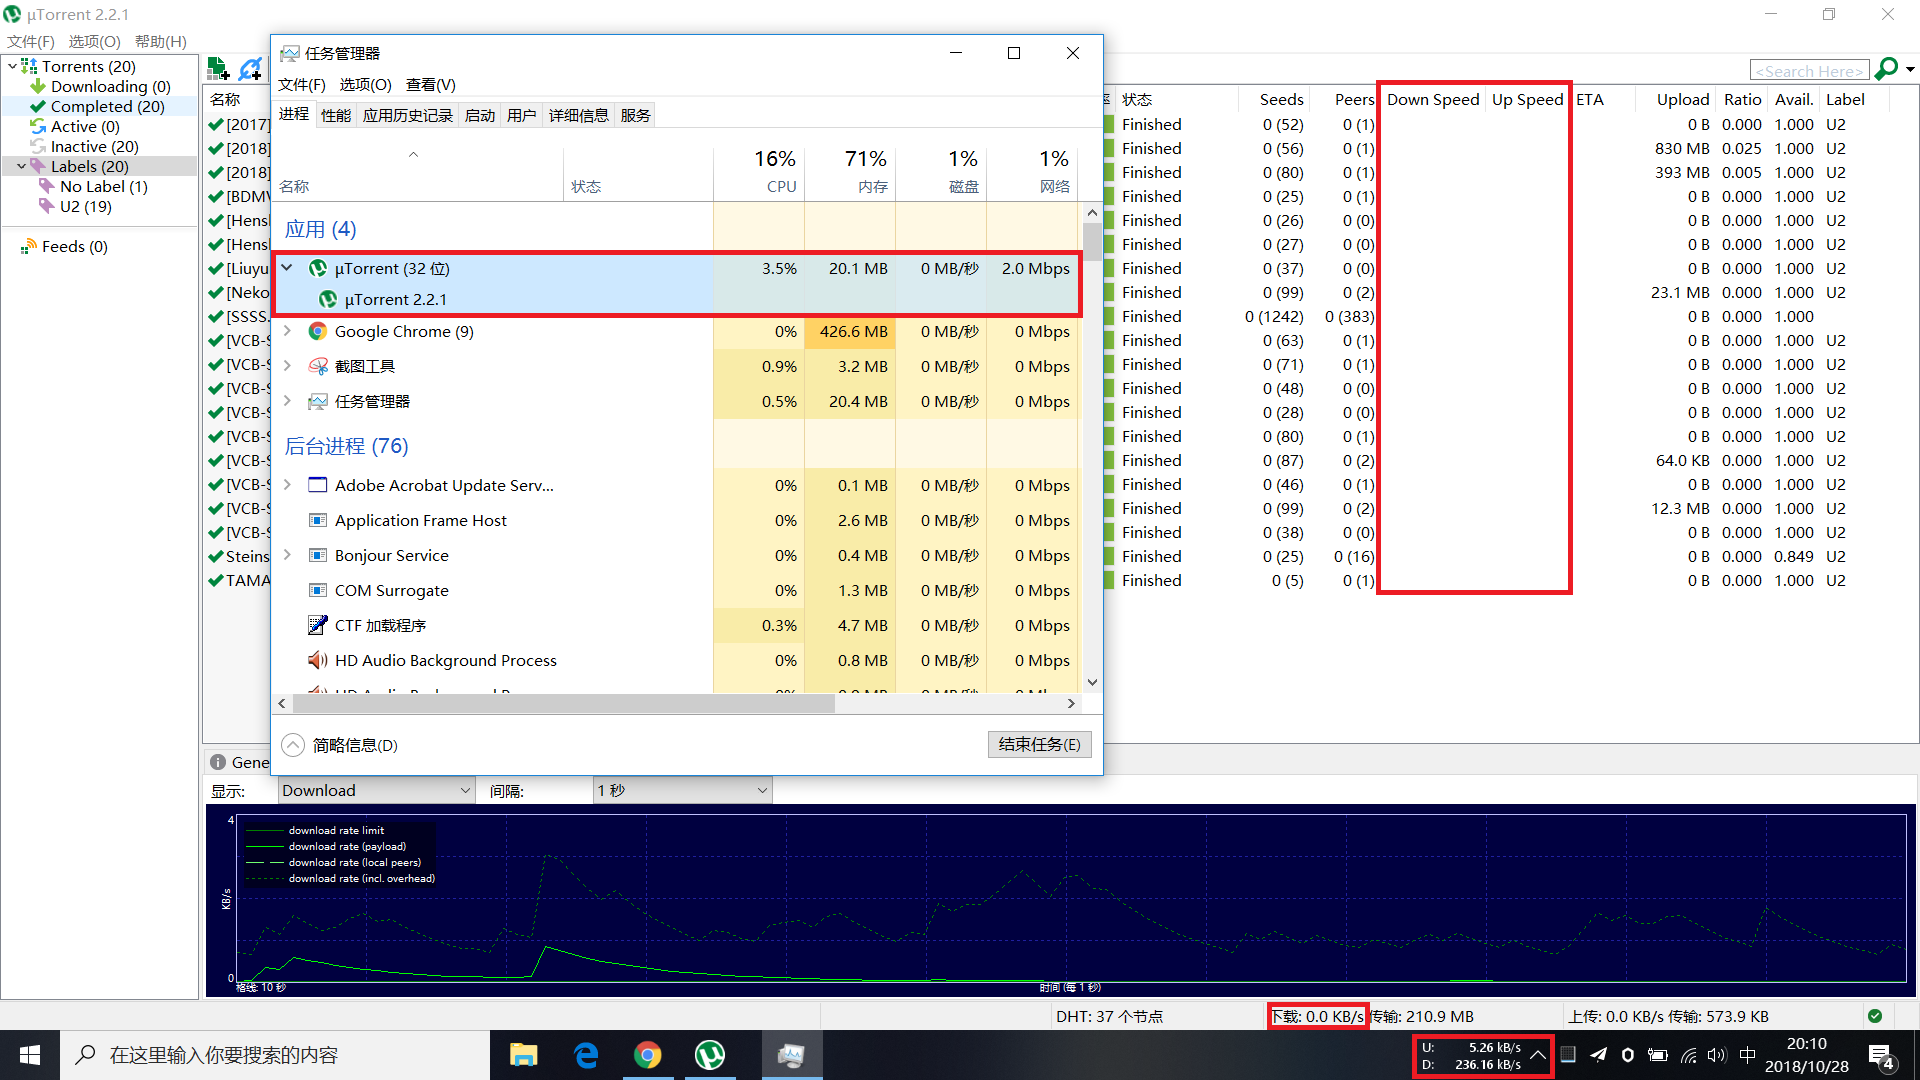This screenshot has height=1080, width=1920.
Task: Open µTorrent 帮助(H) menu
Action: tap(161, 41)
